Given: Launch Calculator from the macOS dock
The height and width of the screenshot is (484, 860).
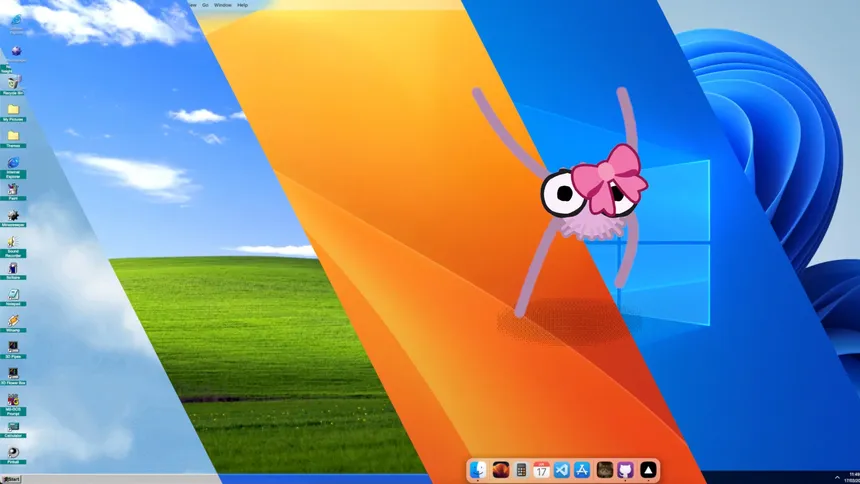Looking at the screenshot, I should pos(521,469).
